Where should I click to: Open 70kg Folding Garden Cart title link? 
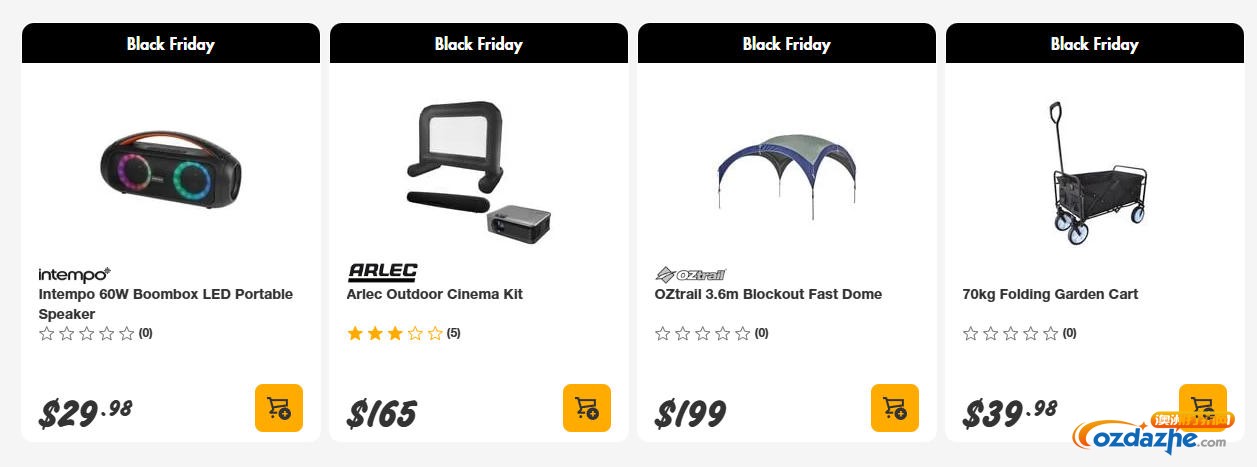pos(1050,294)
